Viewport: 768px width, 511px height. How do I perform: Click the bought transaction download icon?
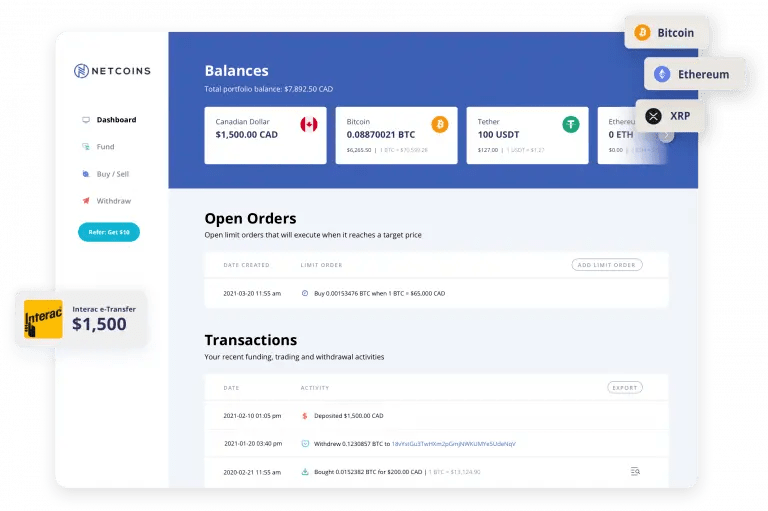(x=305, y=472)
